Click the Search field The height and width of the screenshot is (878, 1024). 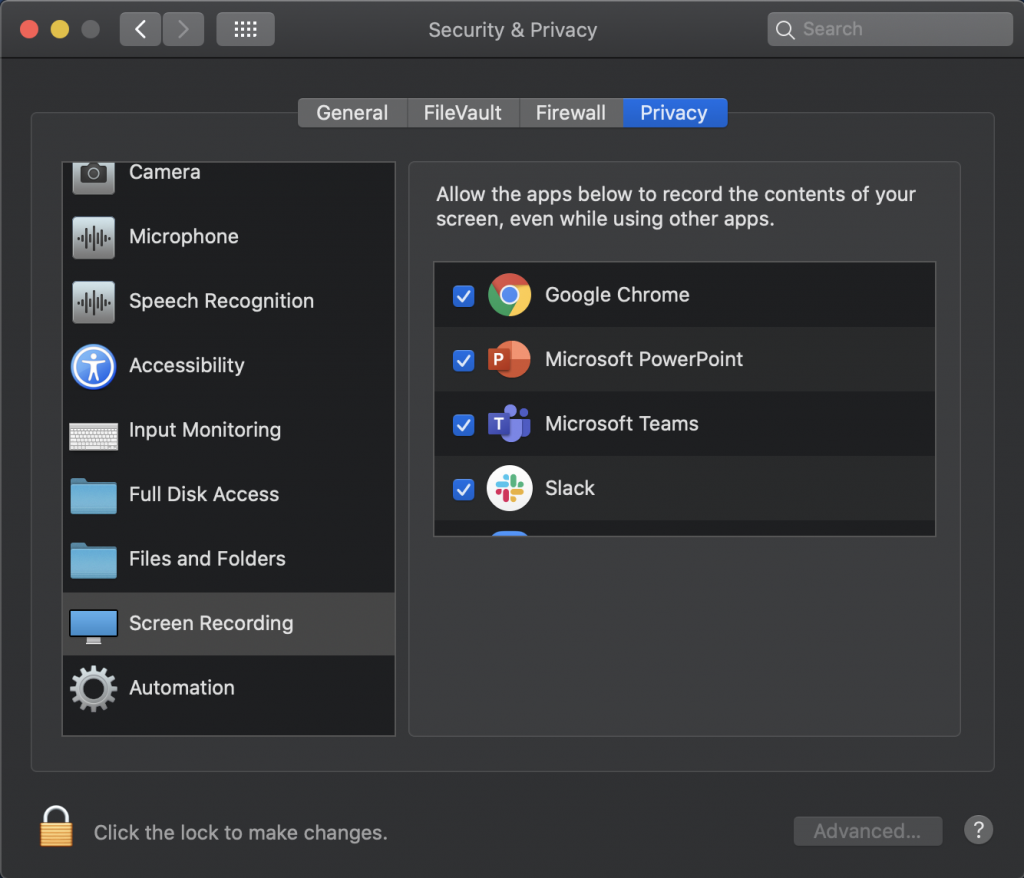[890, 29]
